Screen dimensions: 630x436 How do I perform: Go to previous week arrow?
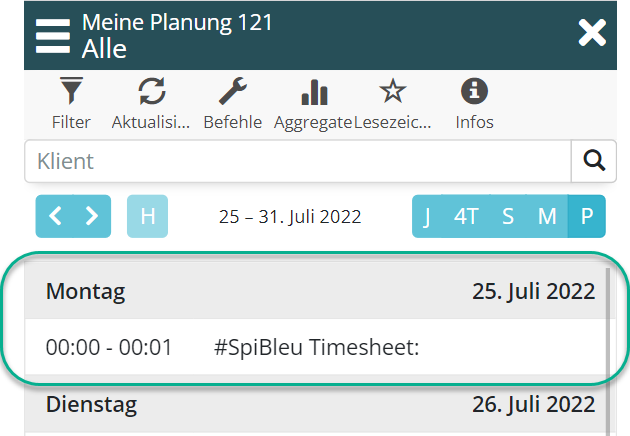56,216
